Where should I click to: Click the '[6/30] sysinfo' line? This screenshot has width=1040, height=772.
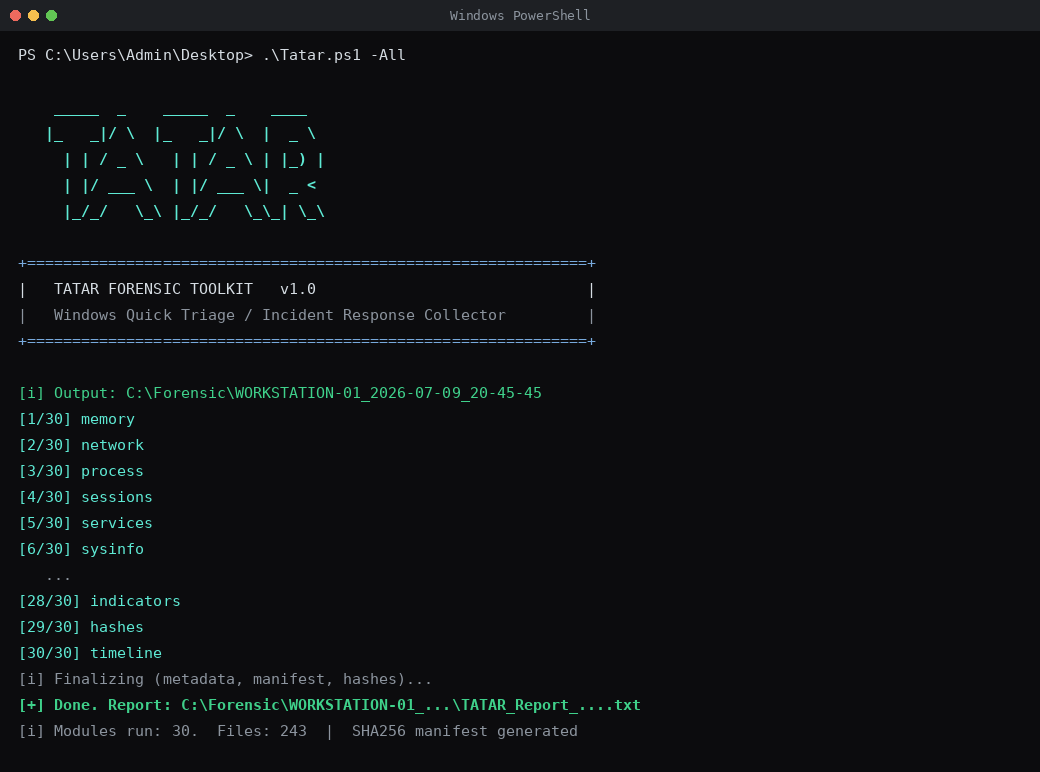coord(81,549)
